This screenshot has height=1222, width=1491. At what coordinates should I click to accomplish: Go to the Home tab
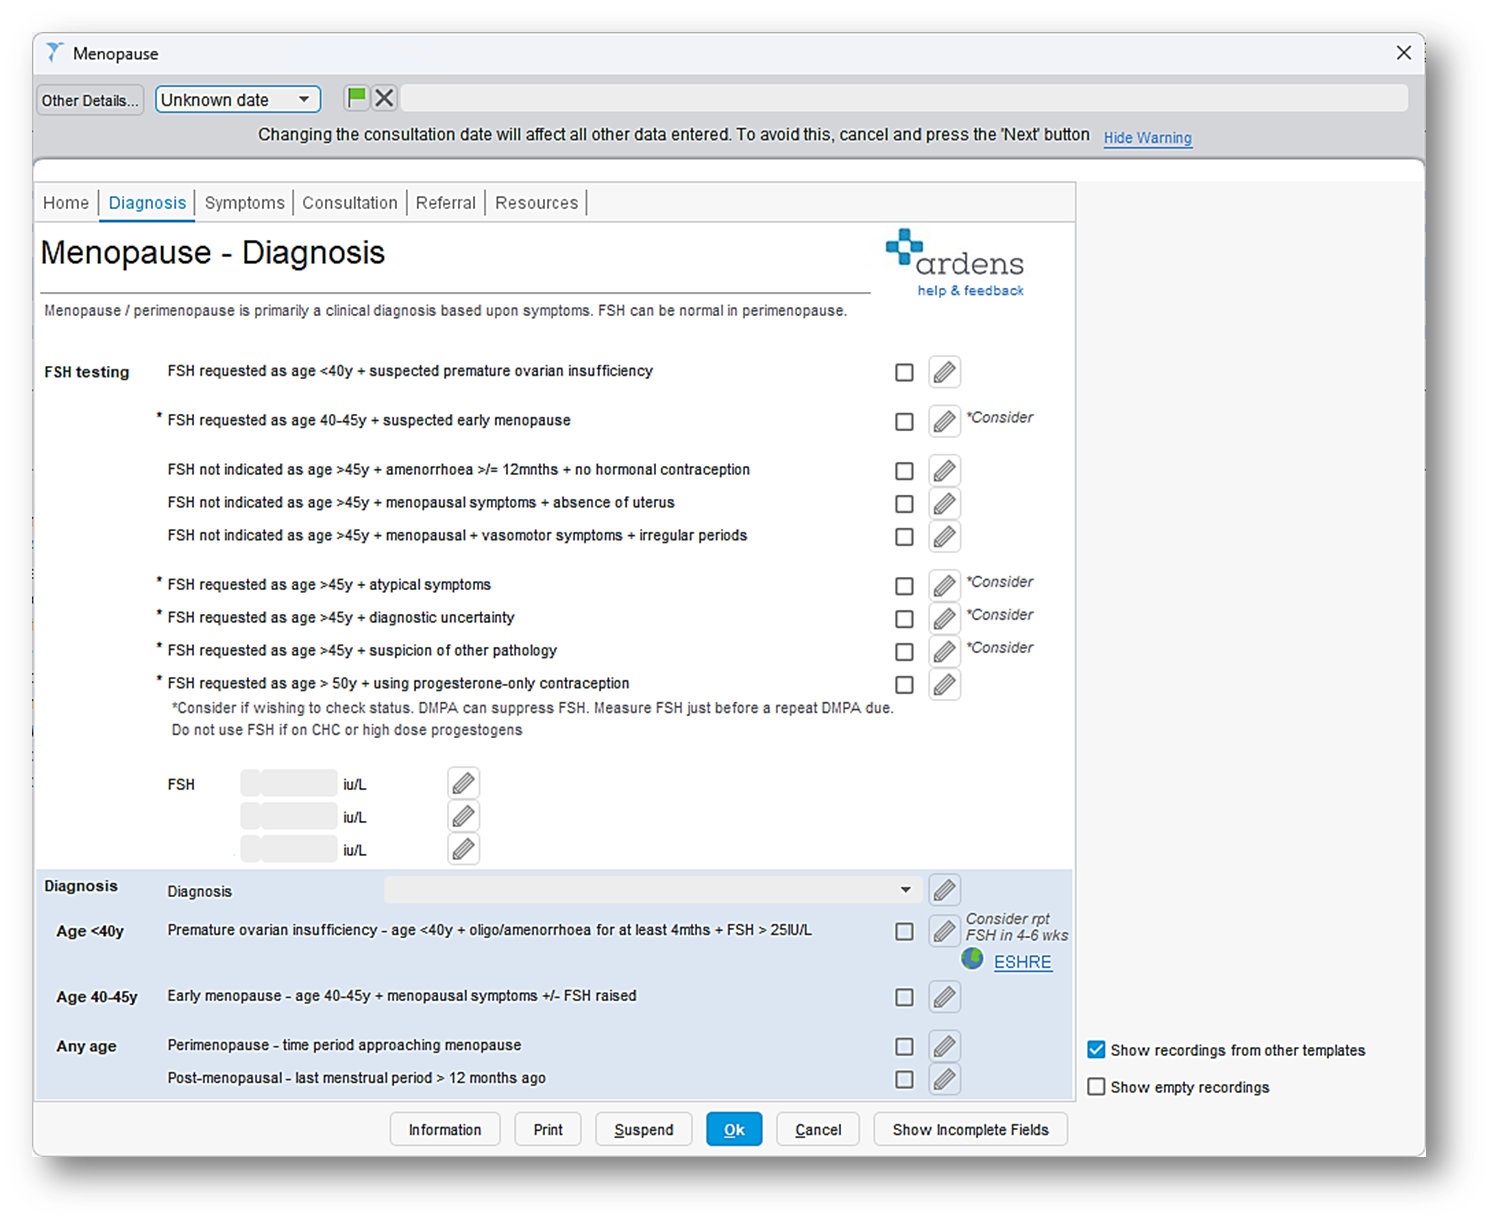(x=66, y=203)
